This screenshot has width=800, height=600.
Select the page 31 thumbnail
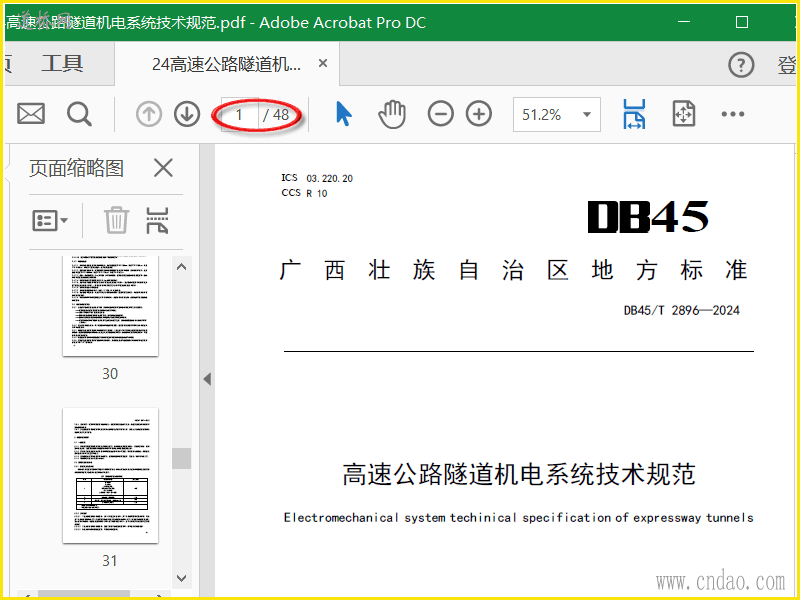point(110,476)
